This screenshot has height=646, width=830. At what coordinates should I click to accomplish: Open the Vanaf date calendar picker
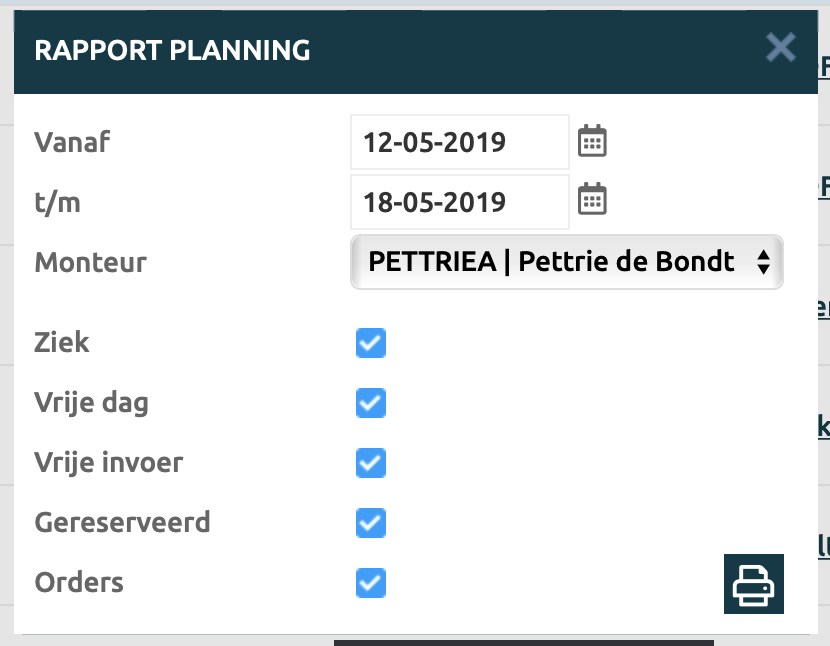pyautogui.click(x=593, y=141)
